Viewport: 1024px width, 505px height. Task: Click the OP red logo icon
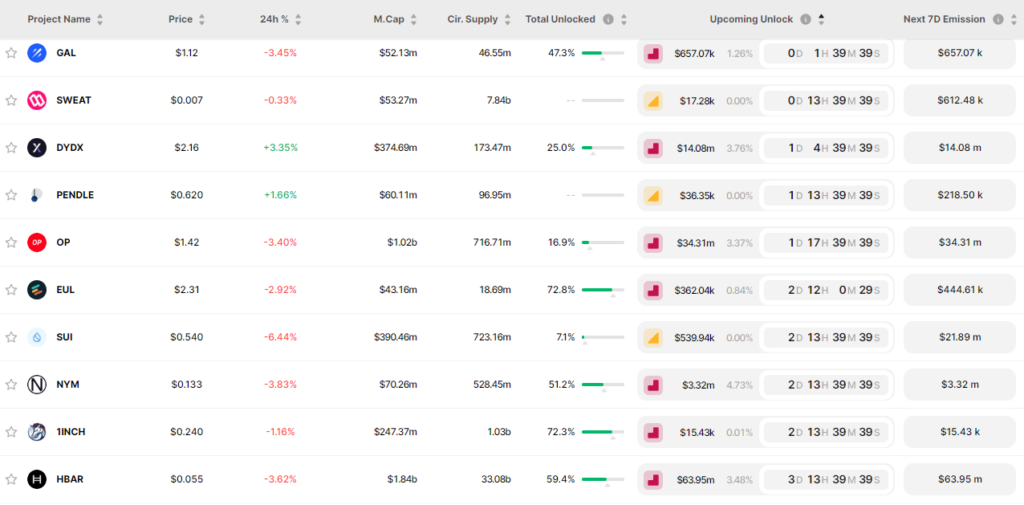[37, 242]
